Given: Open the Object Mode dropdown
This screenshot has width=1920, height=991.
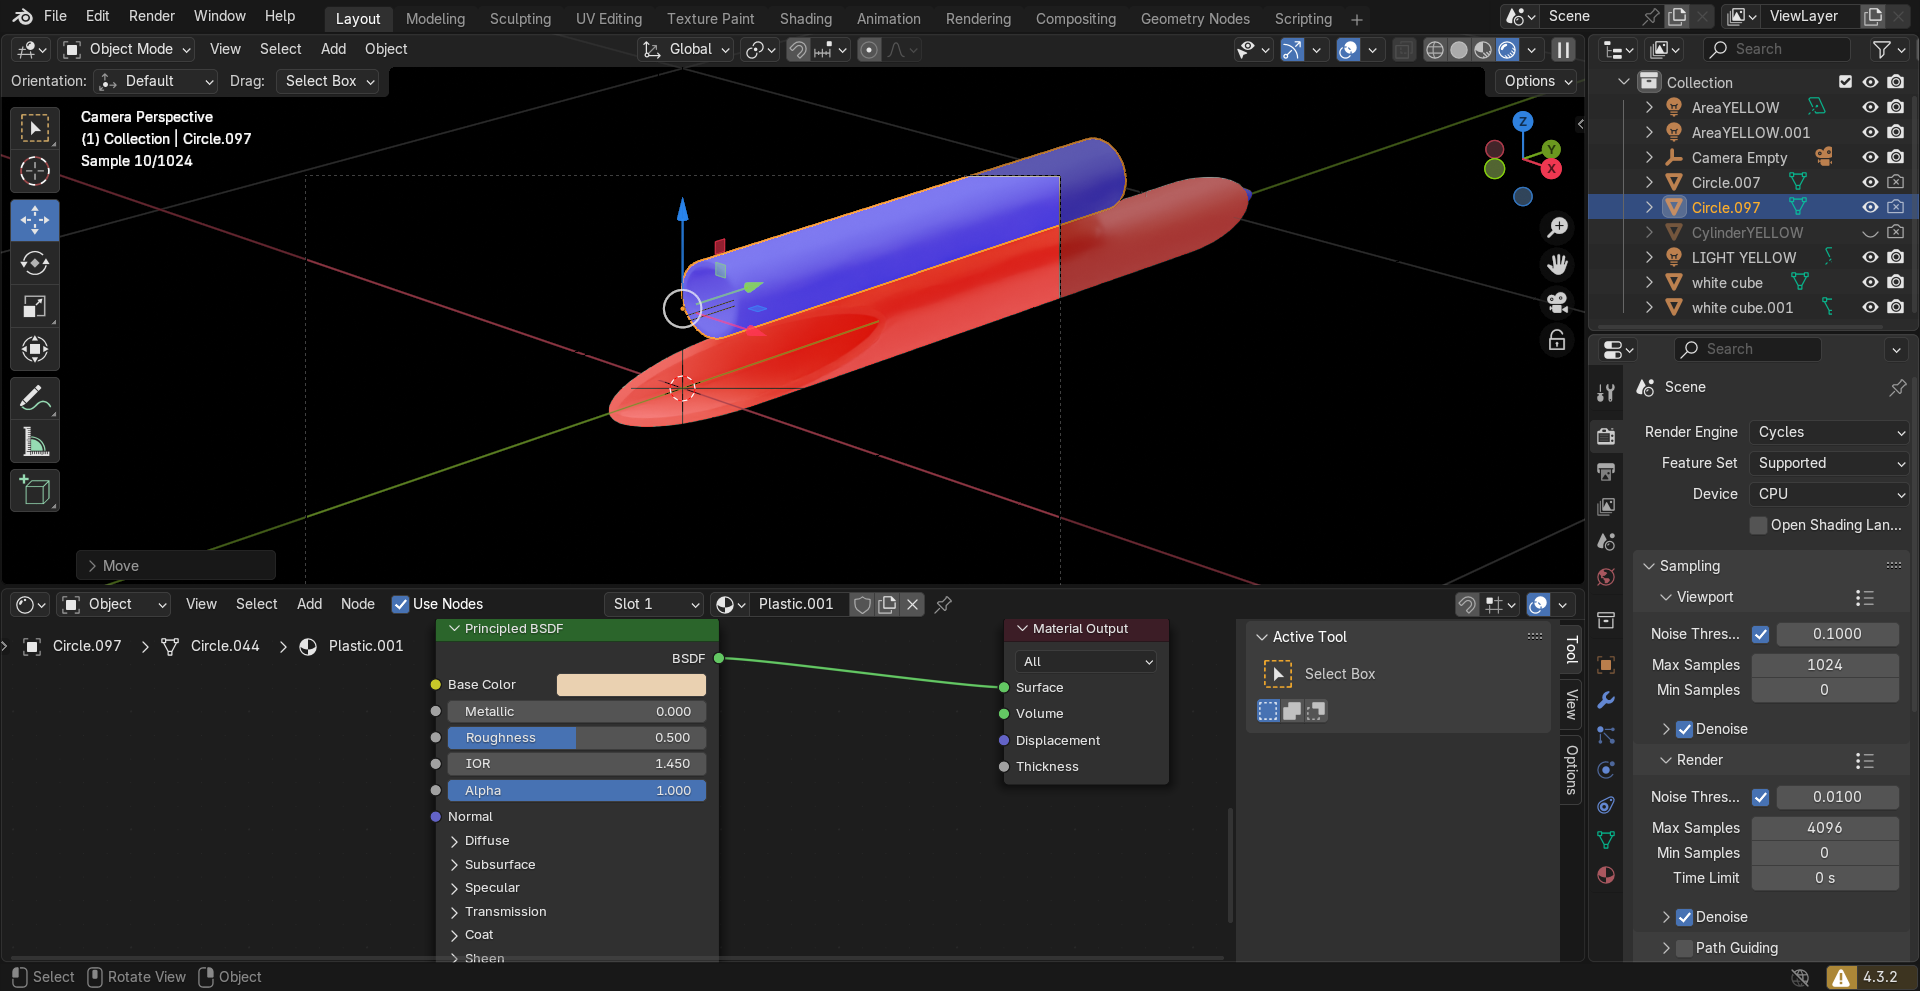Looking at the screenshot, I should pyautogui.click(x=126, y=49).
